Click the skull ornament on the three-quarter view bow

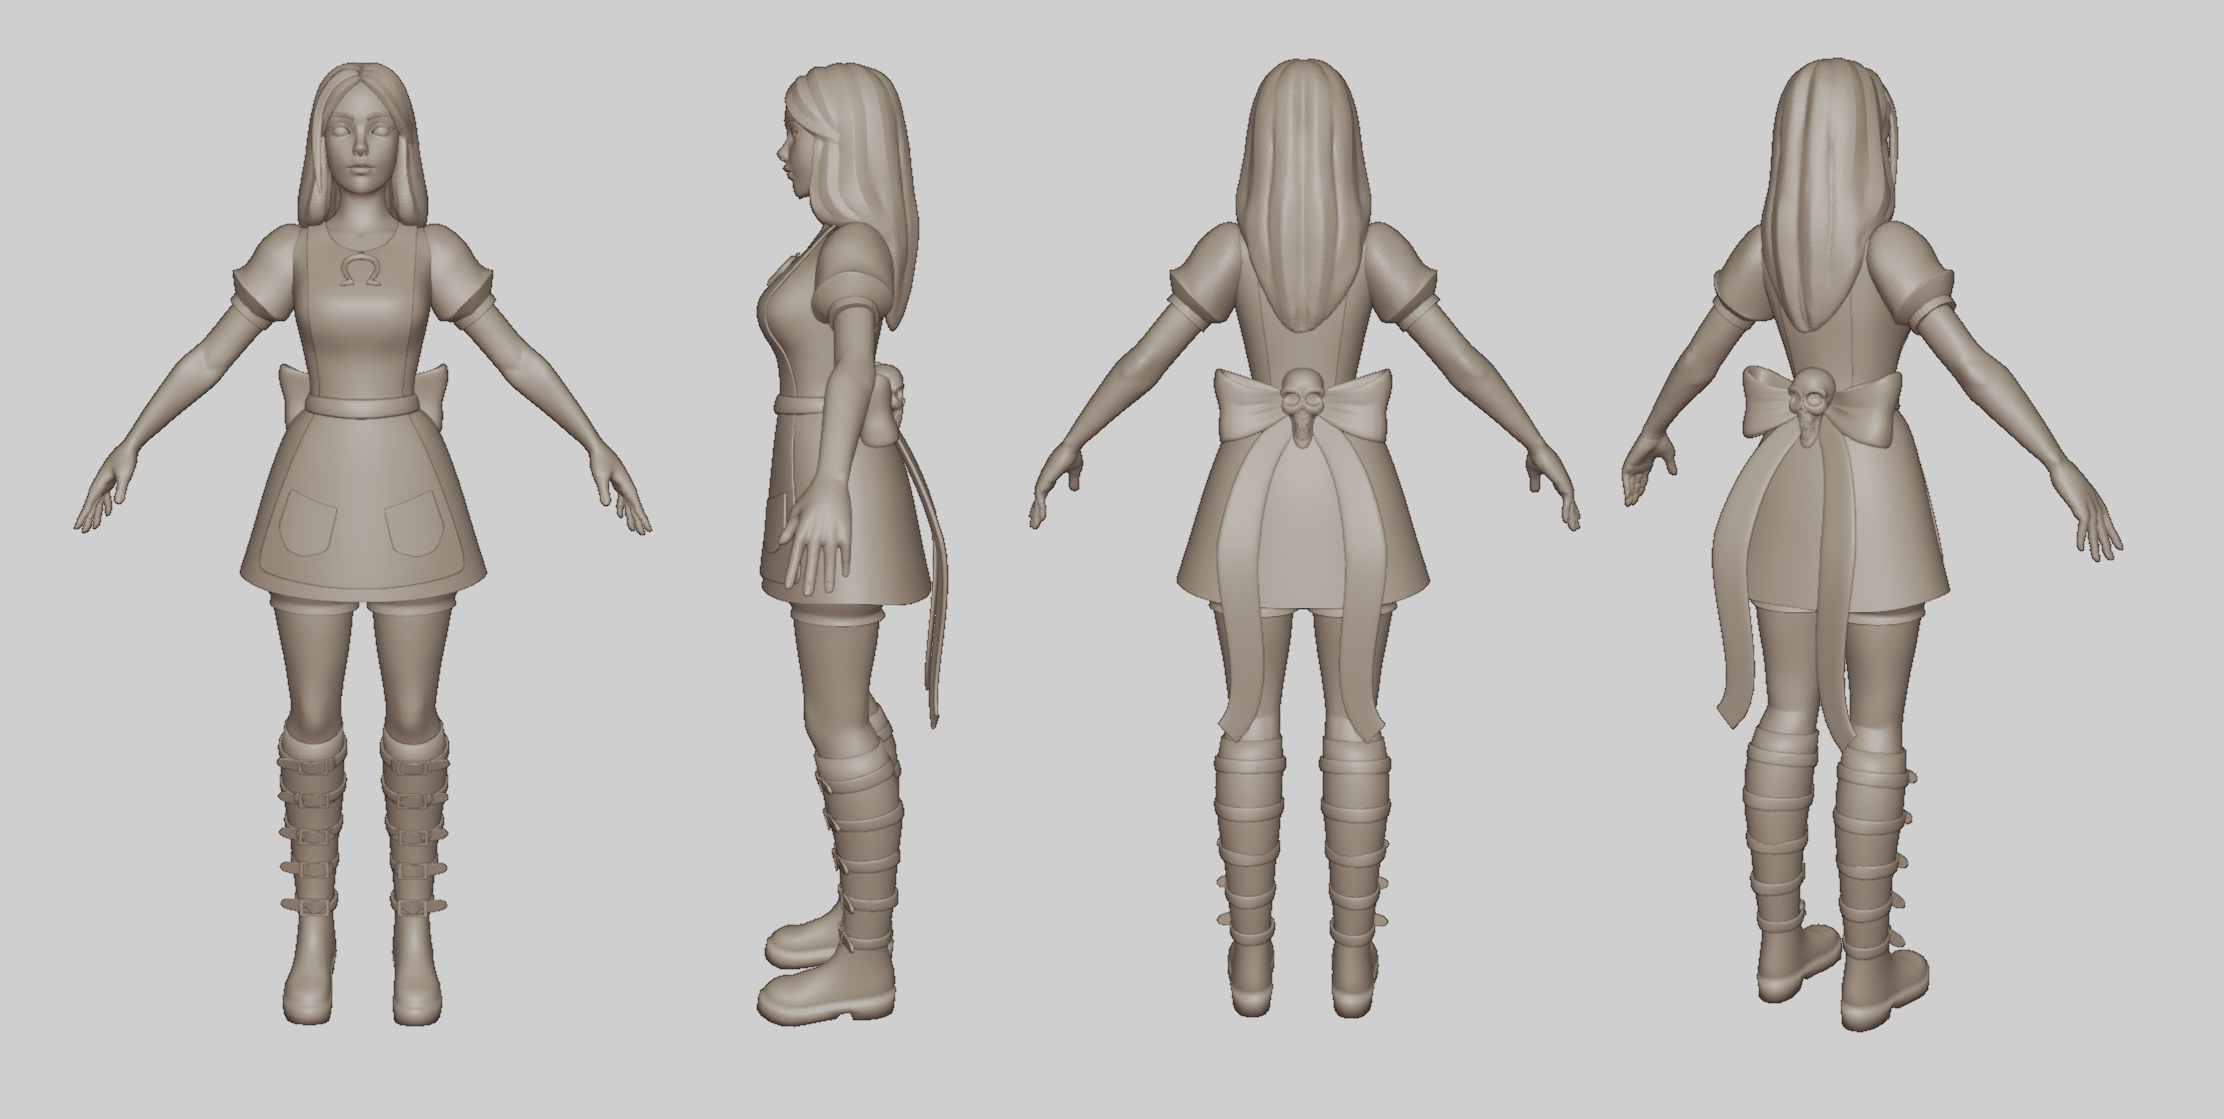coord(1809,405)
